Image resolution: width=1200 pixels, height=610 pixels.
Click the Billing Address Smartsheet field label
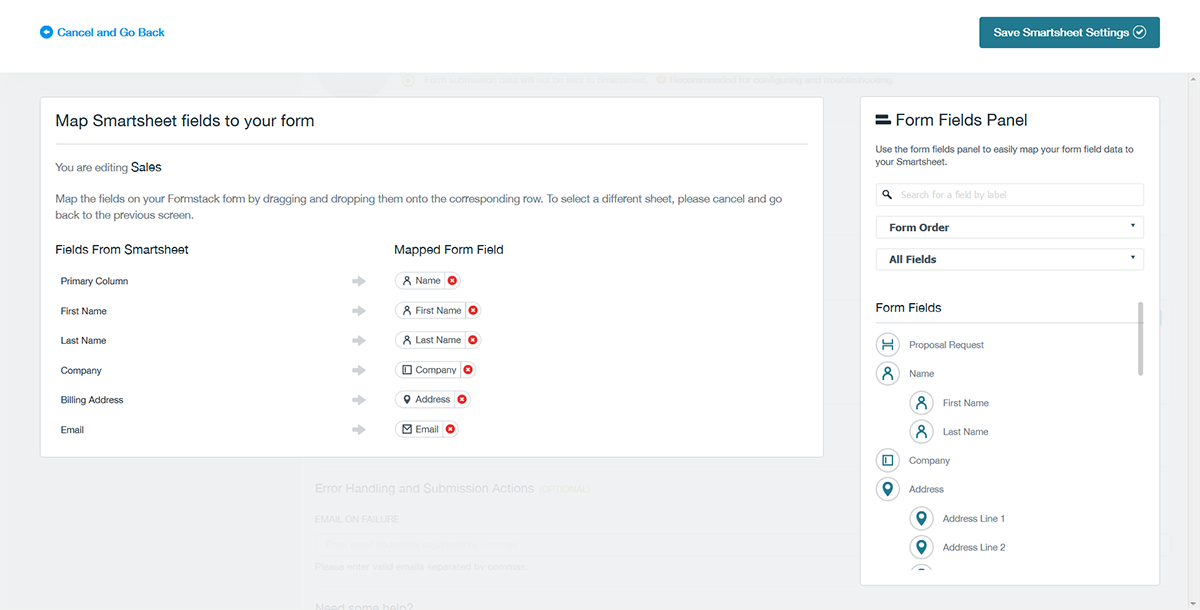point(92,400)
